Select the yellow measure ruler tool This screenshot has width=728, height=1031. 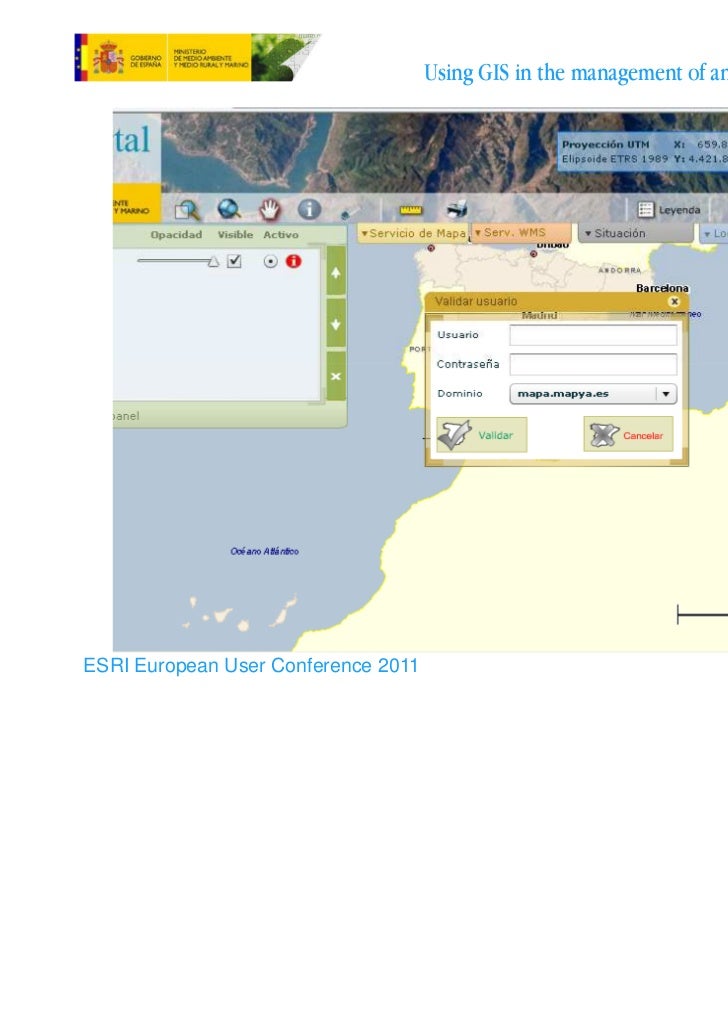coord(411,210)
